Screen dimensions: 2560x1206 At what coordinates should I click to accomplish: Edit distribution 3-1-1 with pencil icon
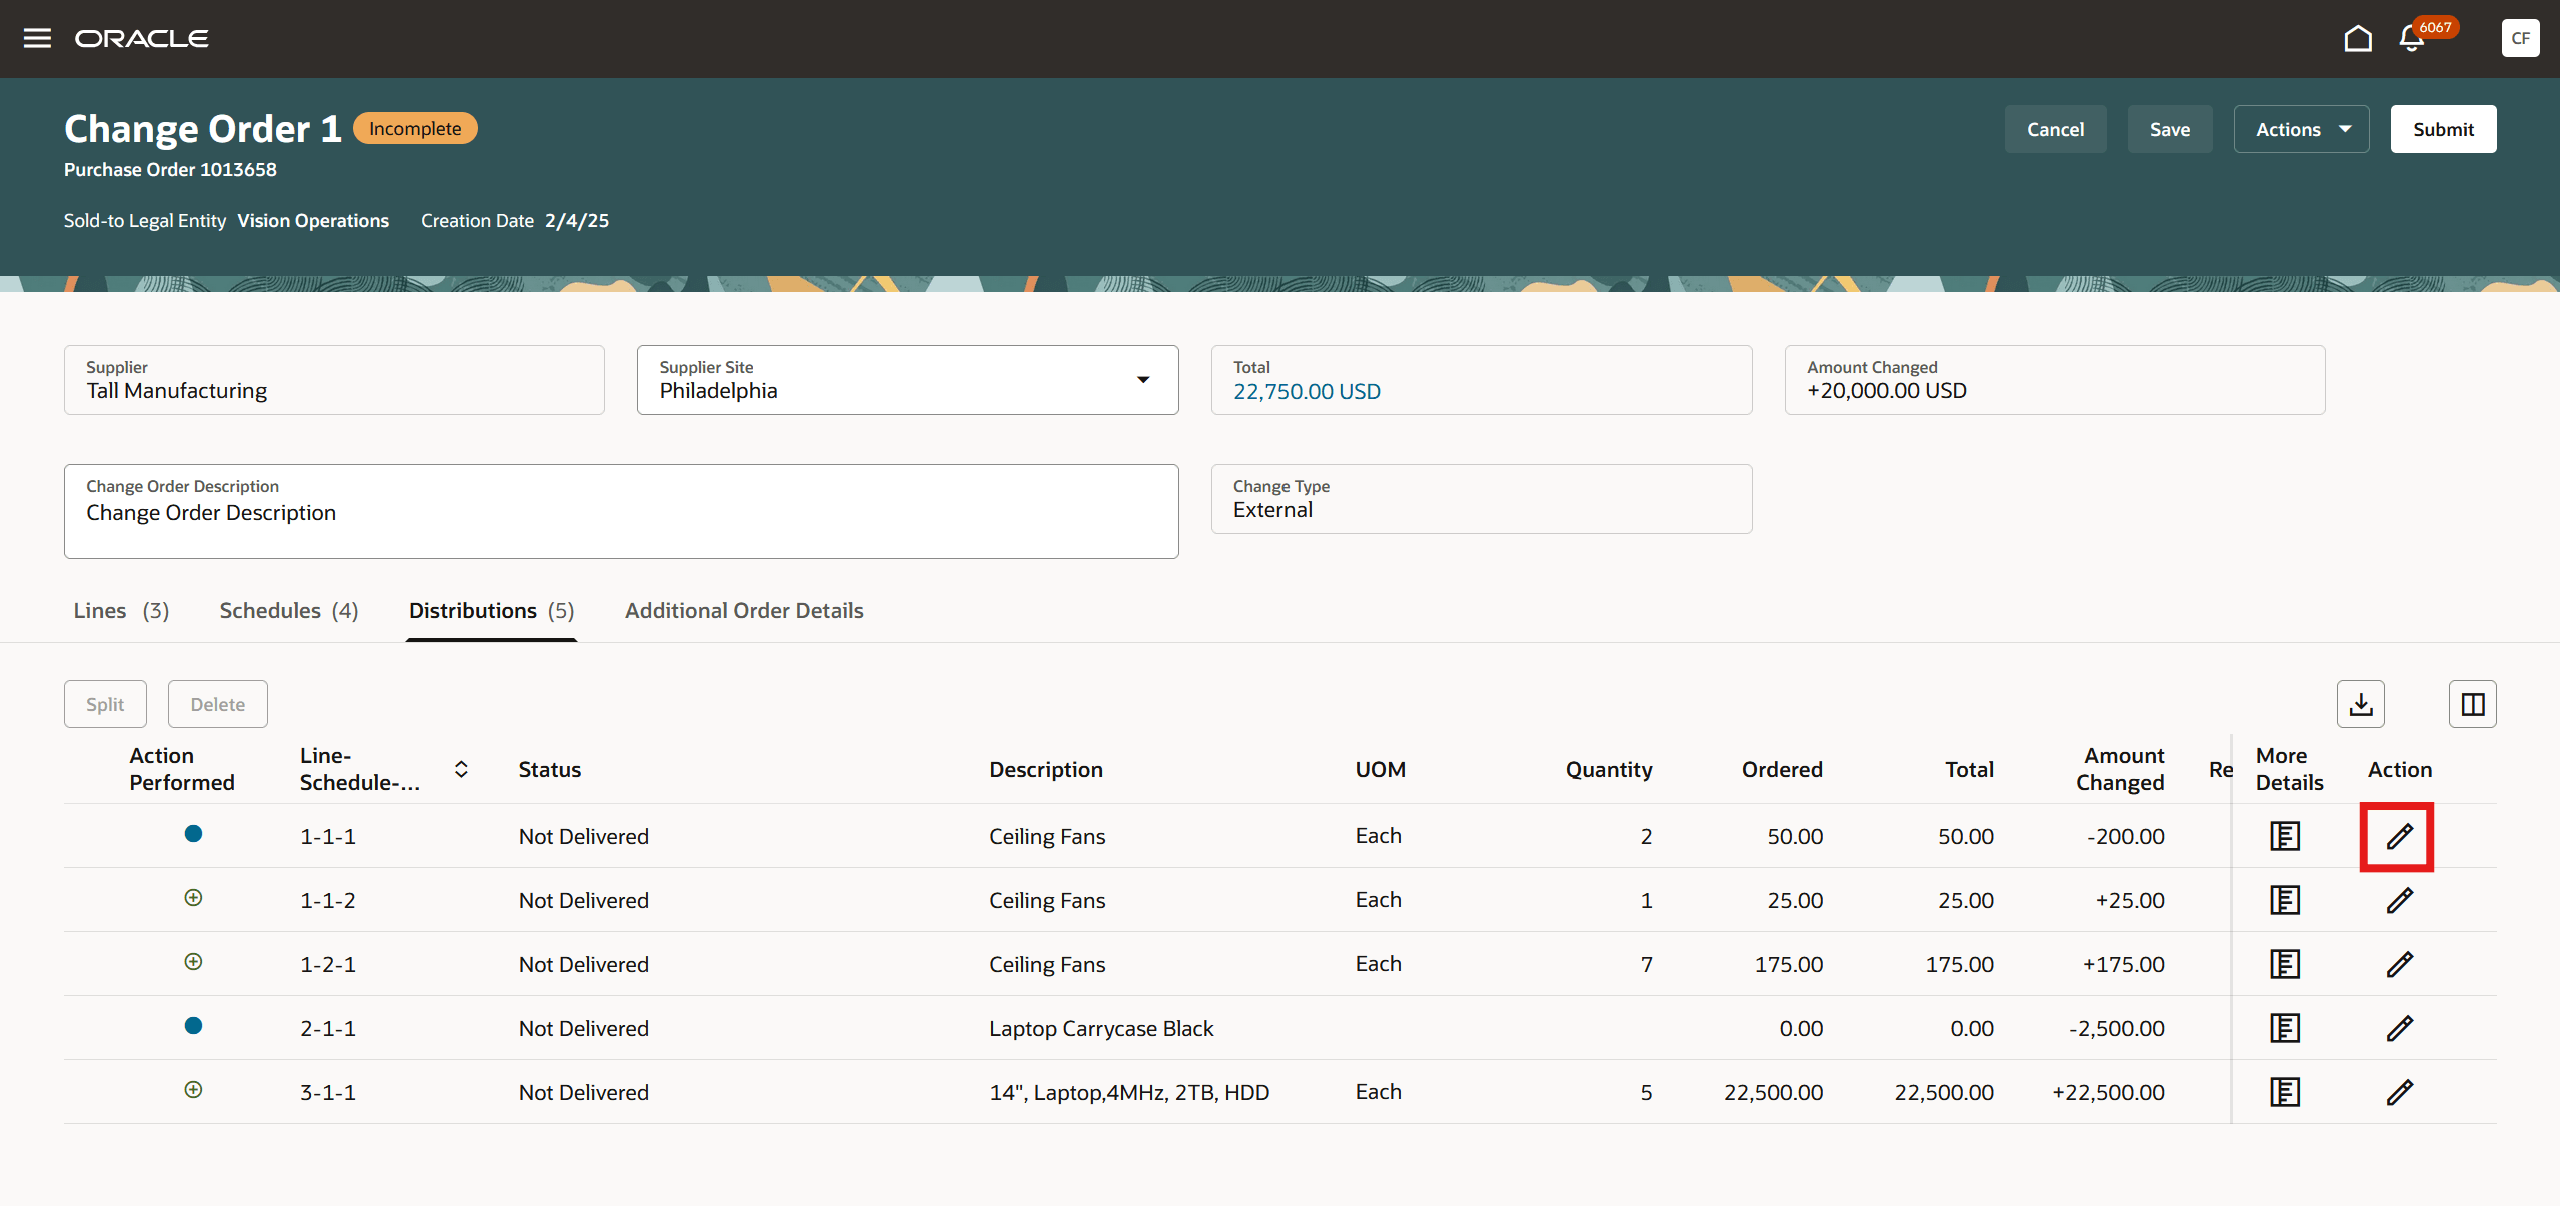click(2399, 1092)
